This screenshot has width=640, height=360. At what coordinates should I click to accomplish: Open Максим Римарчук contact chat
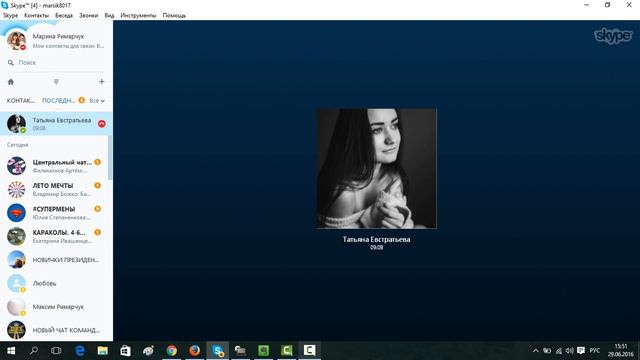coord(54,307)
